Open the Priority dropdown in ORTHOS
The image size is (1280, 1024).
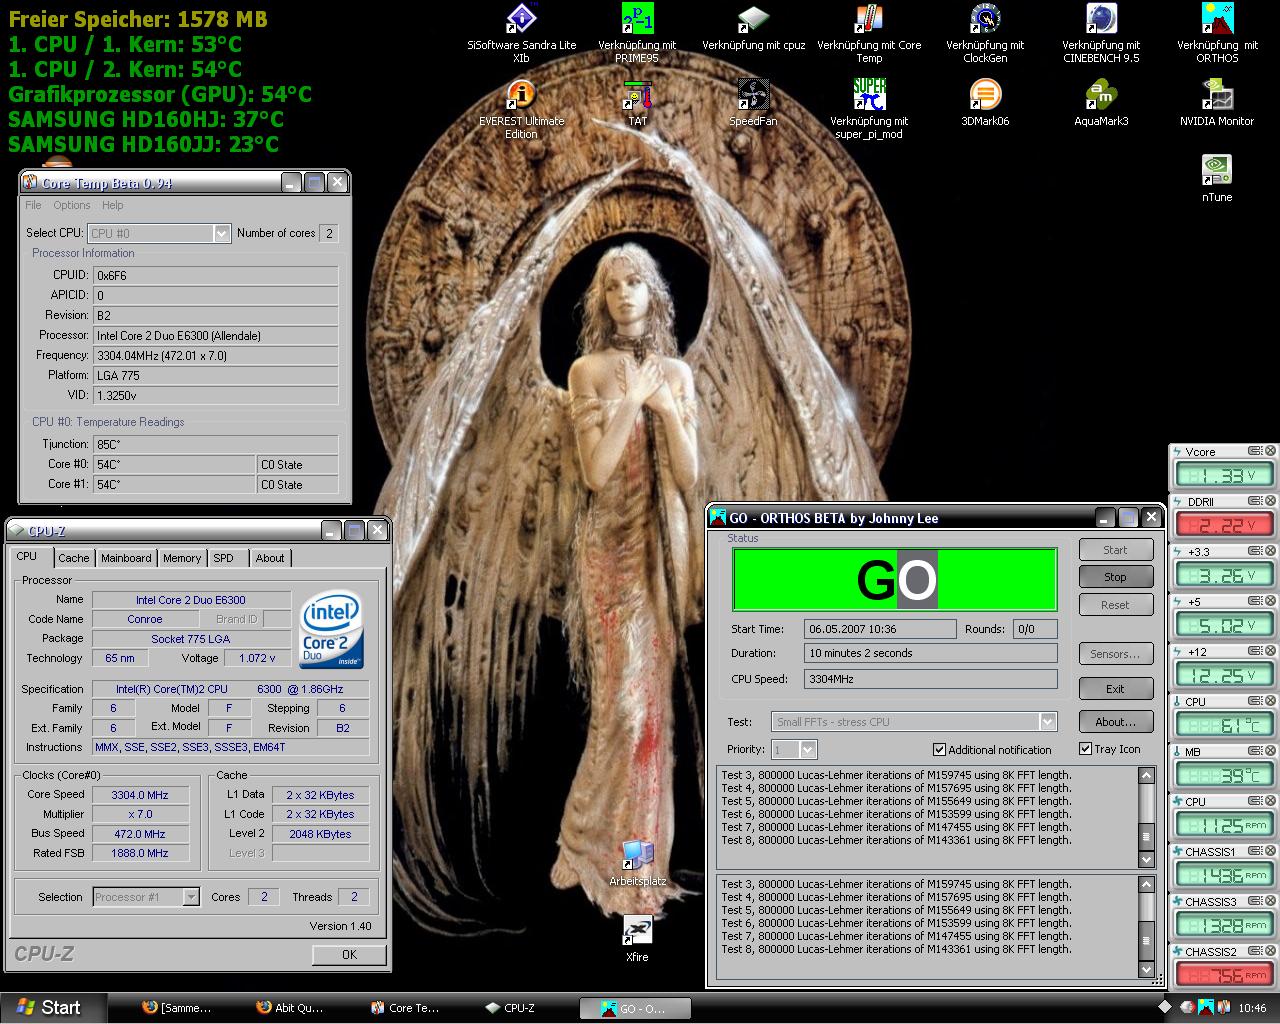coord(808,749)
